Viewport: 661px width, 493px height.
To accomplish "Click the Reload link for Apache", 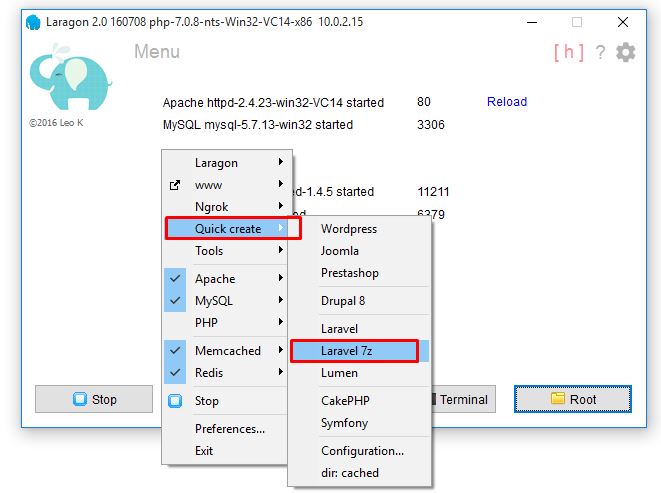I will [507, 102].
